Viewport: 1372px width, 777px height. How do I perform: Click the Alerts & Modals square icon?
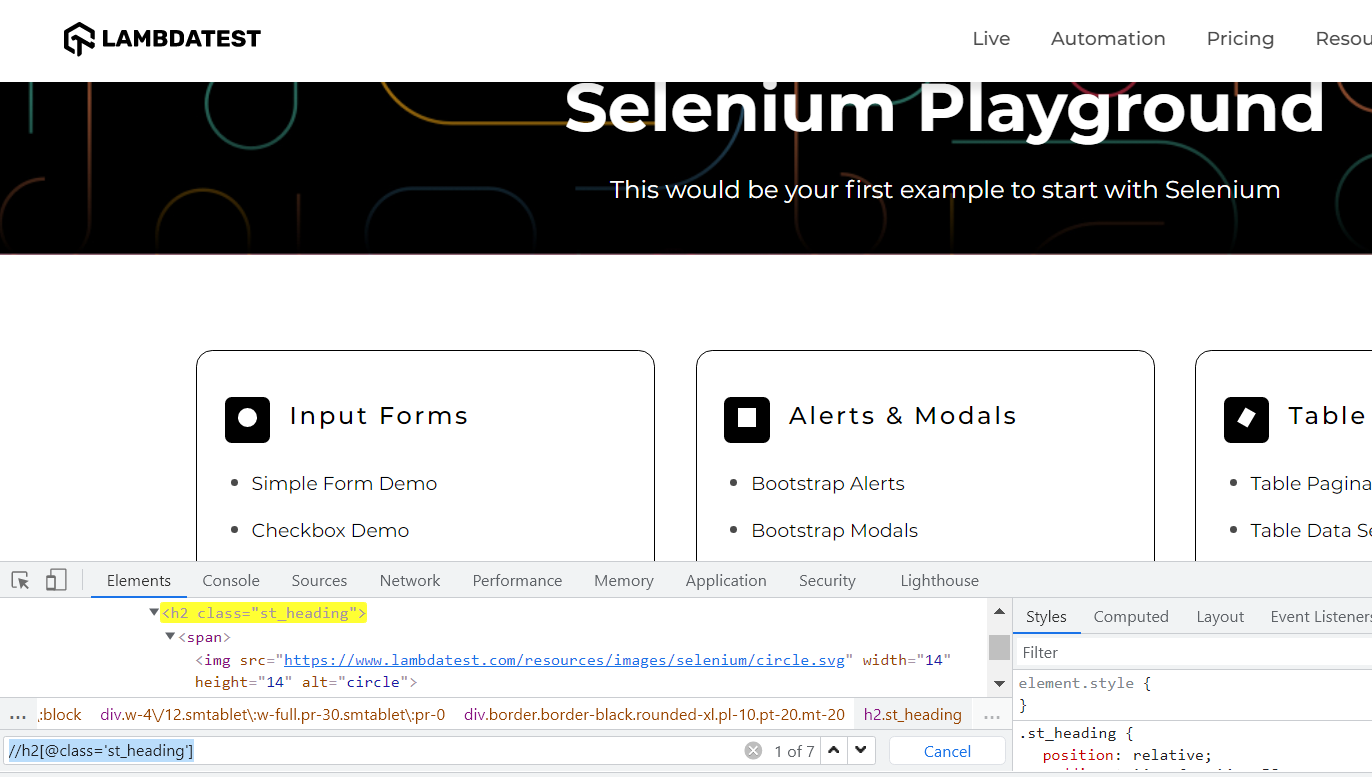click(747, 419)
